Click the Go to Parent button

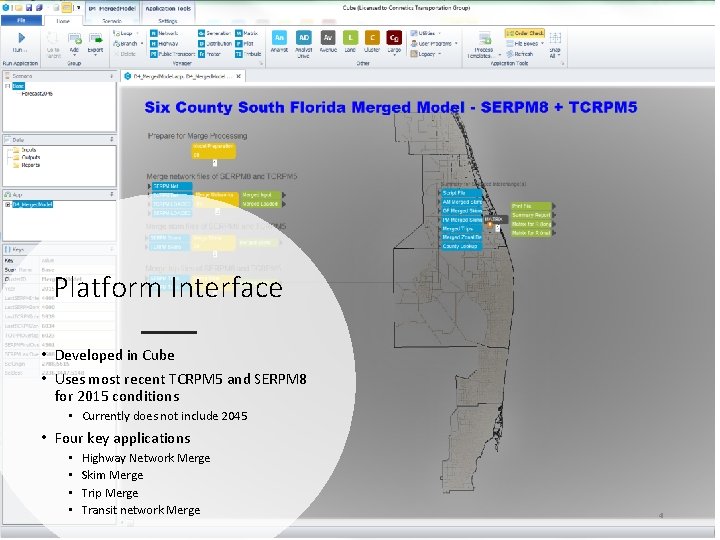[52, 44]
